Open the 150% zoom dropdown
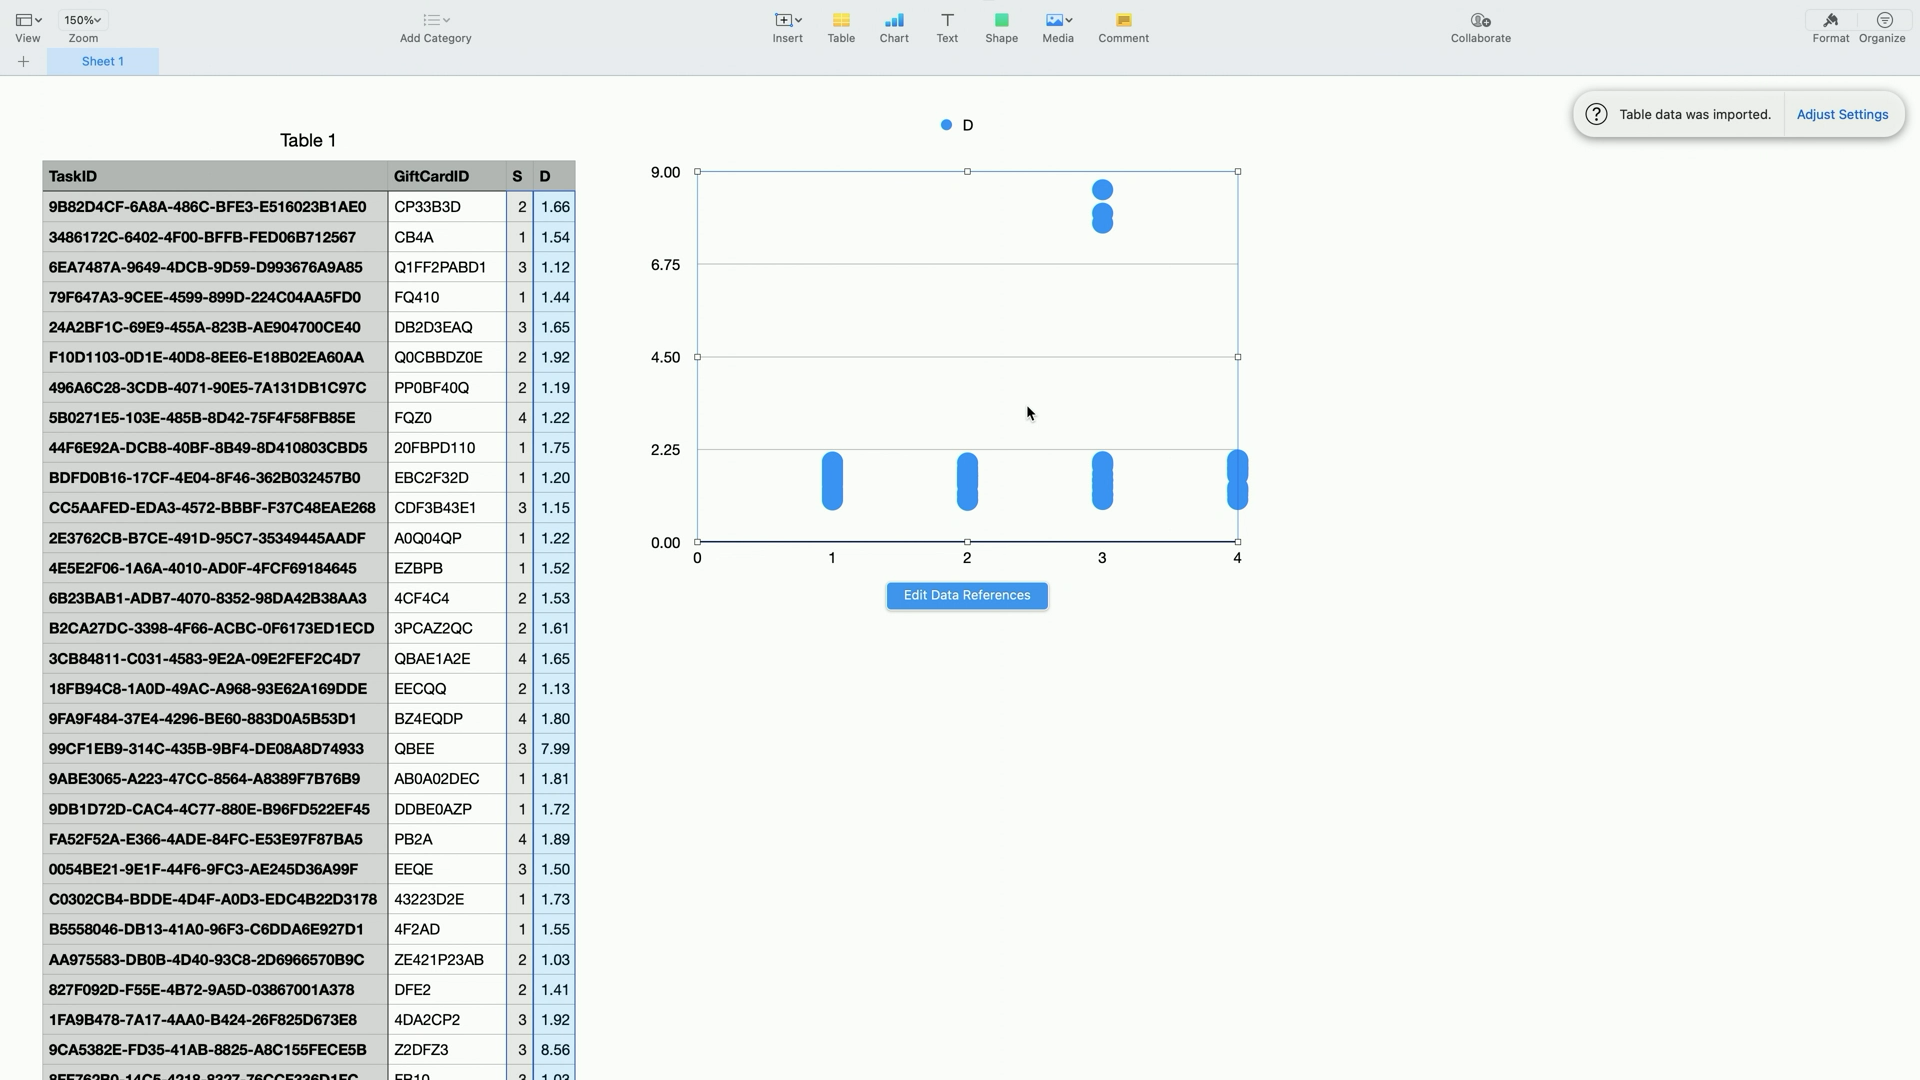 coord(83,20)
